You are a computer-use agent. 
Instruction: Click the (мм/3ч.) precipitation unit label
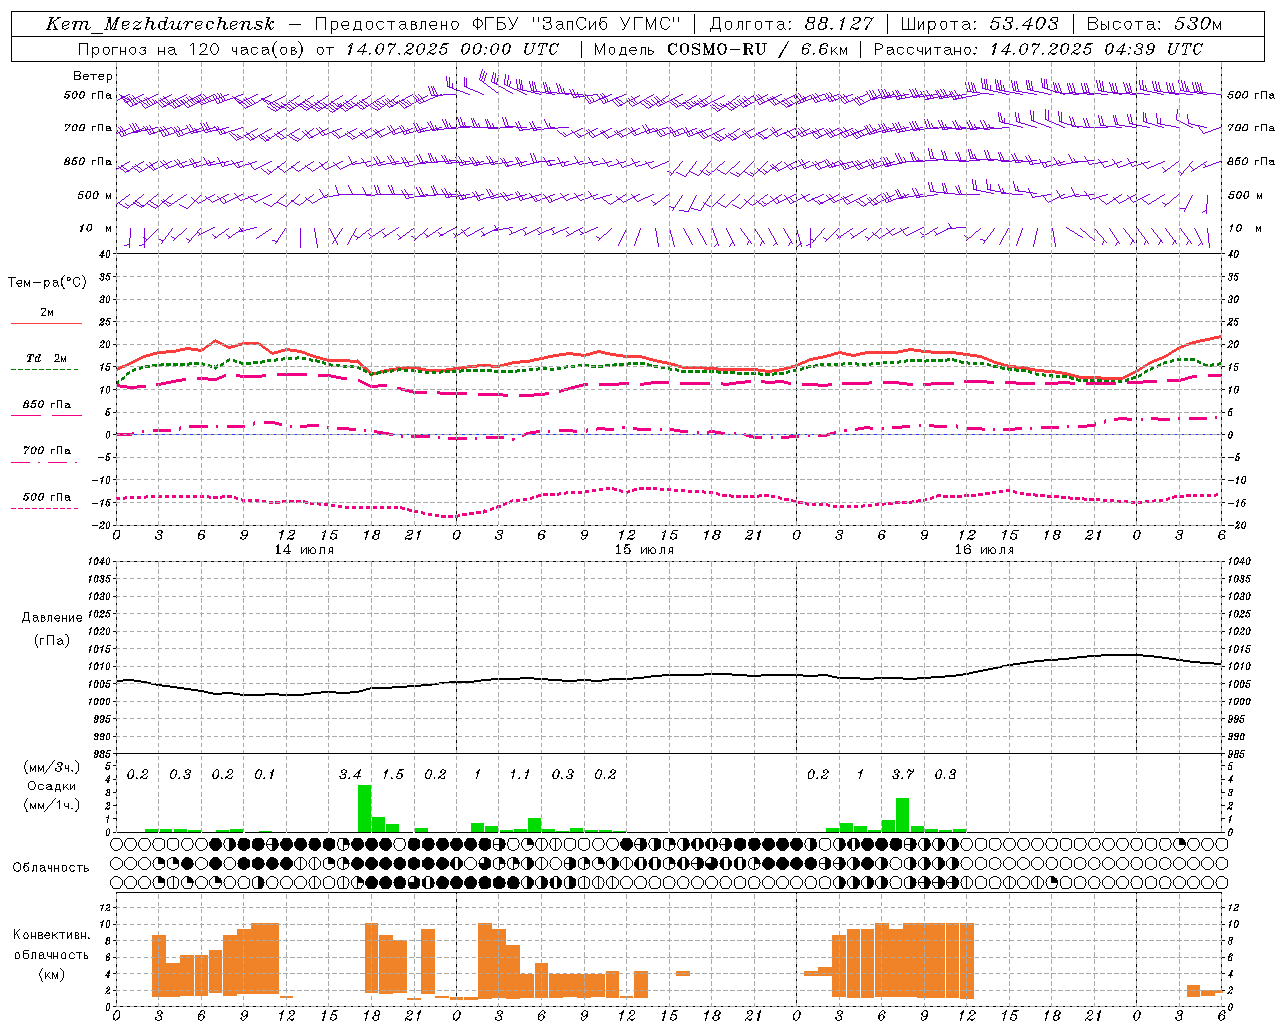(52, 767)
